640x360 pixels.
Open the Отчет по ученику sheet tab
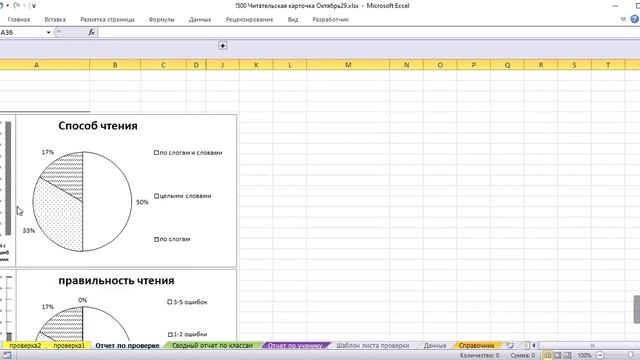click(x=295, y=346)
